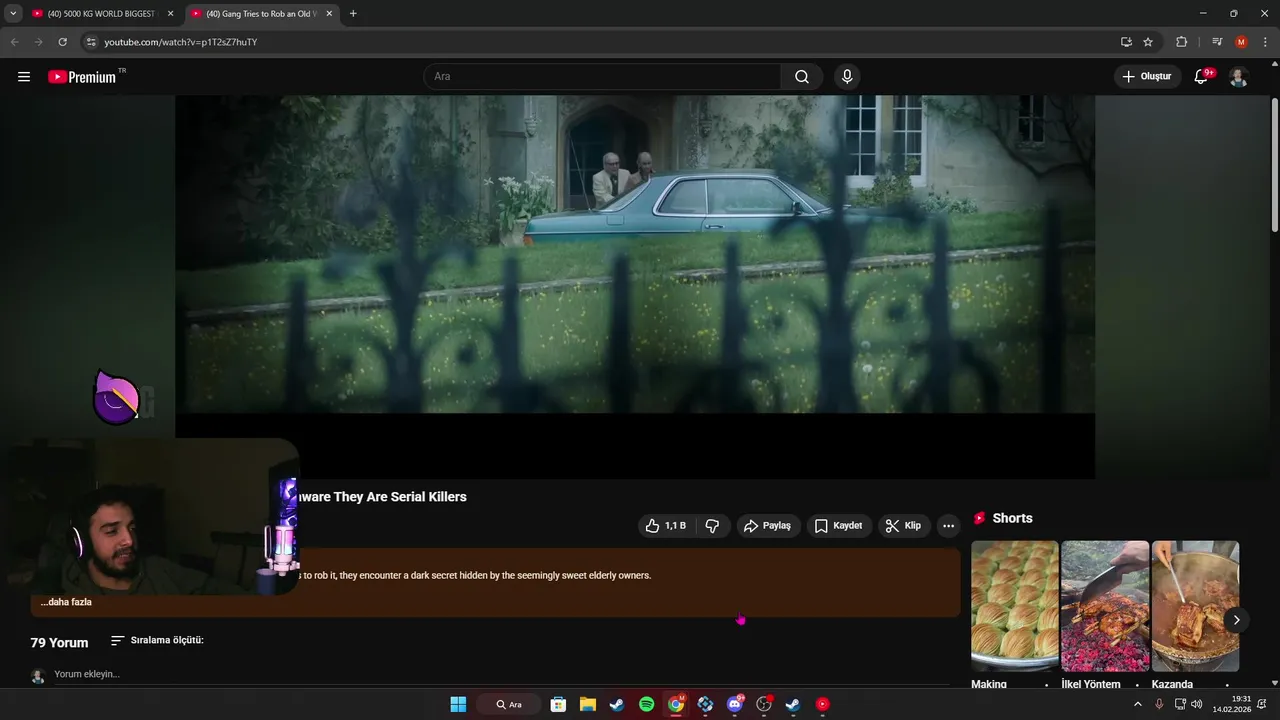
Task: Close the 5000 KG WORLD BIGGEST tab
Action: (170, 14)
